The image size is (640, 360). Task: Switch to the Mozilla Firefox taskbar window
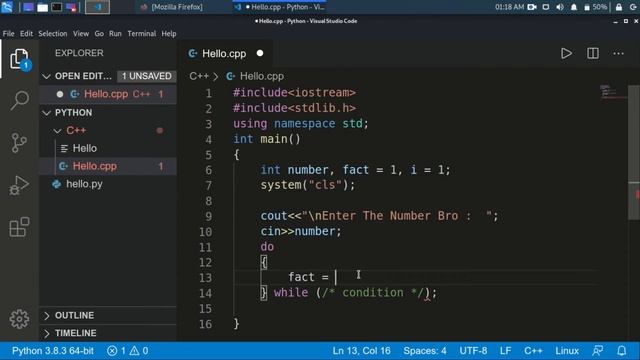tap(171, 7)
